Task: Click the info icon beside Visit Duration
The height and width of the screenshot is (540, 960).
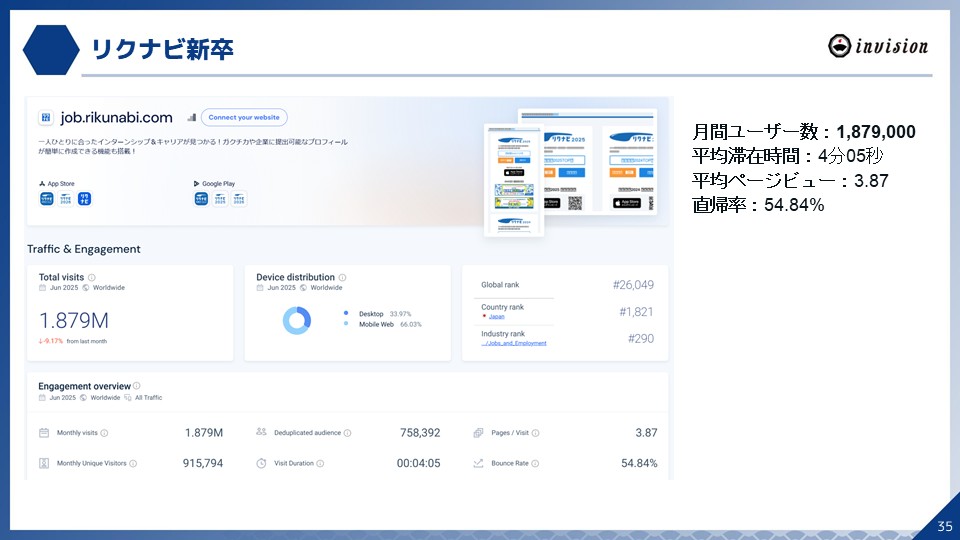Action: [x=320, y=463]
